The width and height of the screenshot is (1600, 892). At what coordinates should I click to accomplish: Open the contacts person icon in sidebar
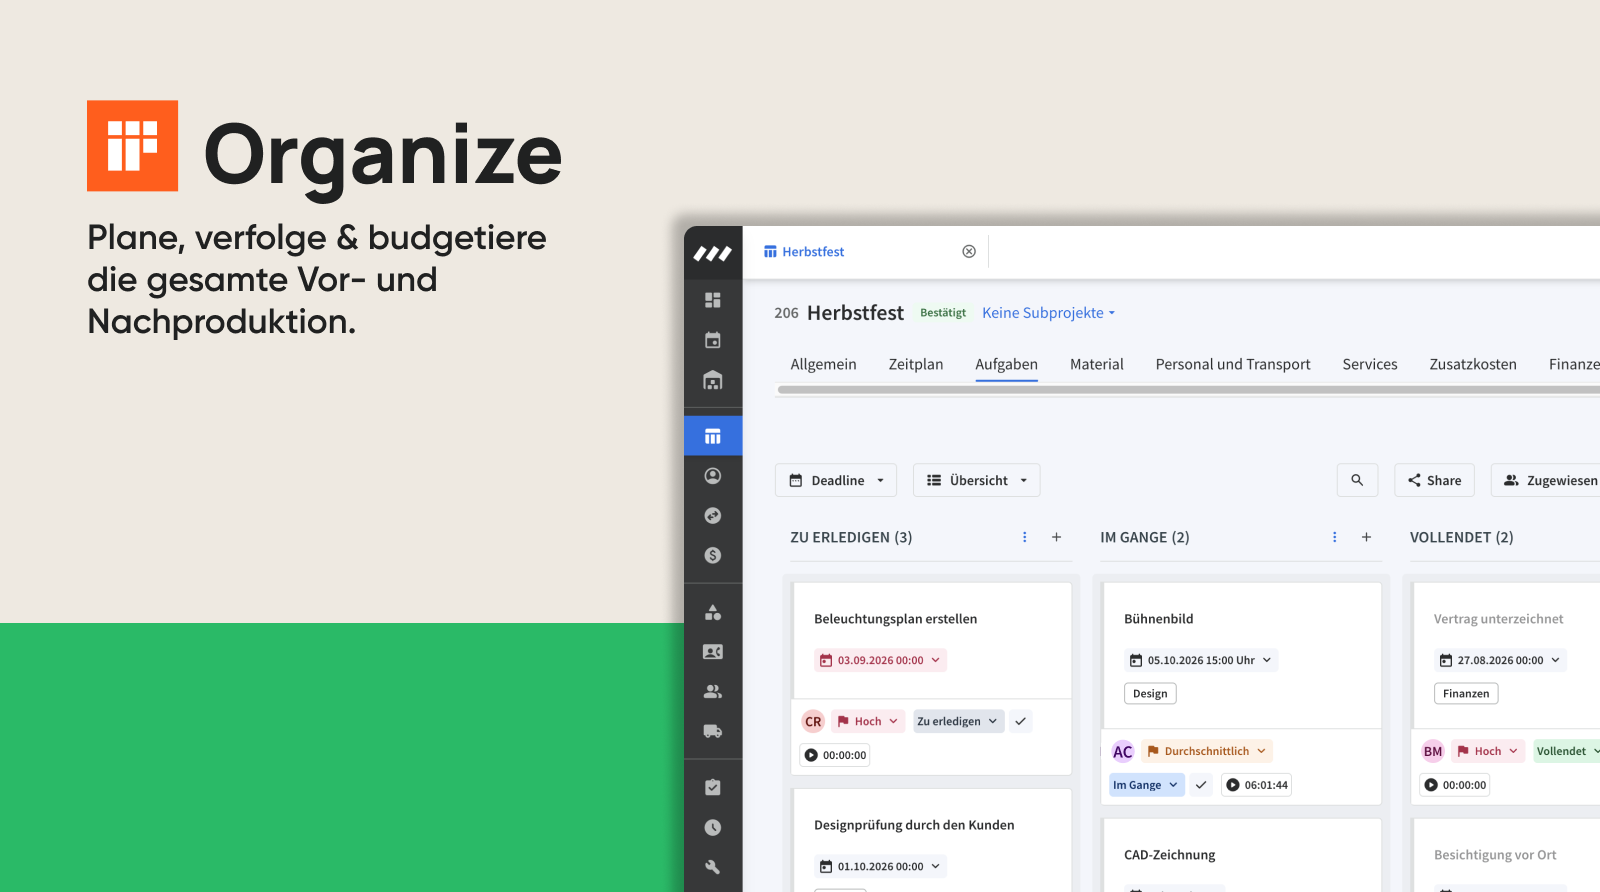click(713, 476)
